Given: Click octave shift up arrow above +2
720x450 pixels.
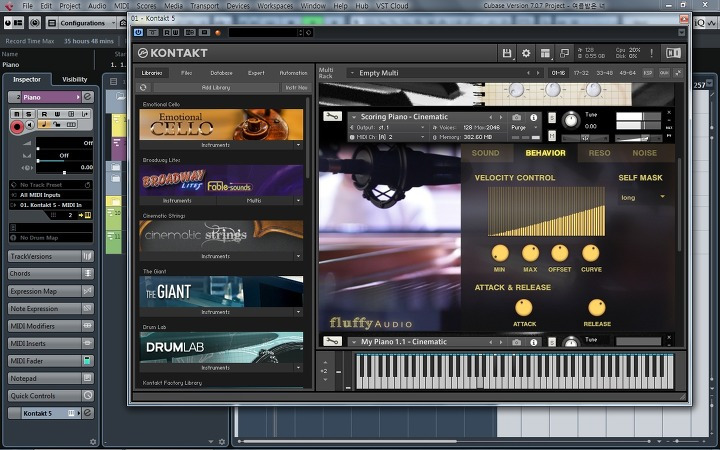Looking at the screenshot, I should click(x=325, y=362).
